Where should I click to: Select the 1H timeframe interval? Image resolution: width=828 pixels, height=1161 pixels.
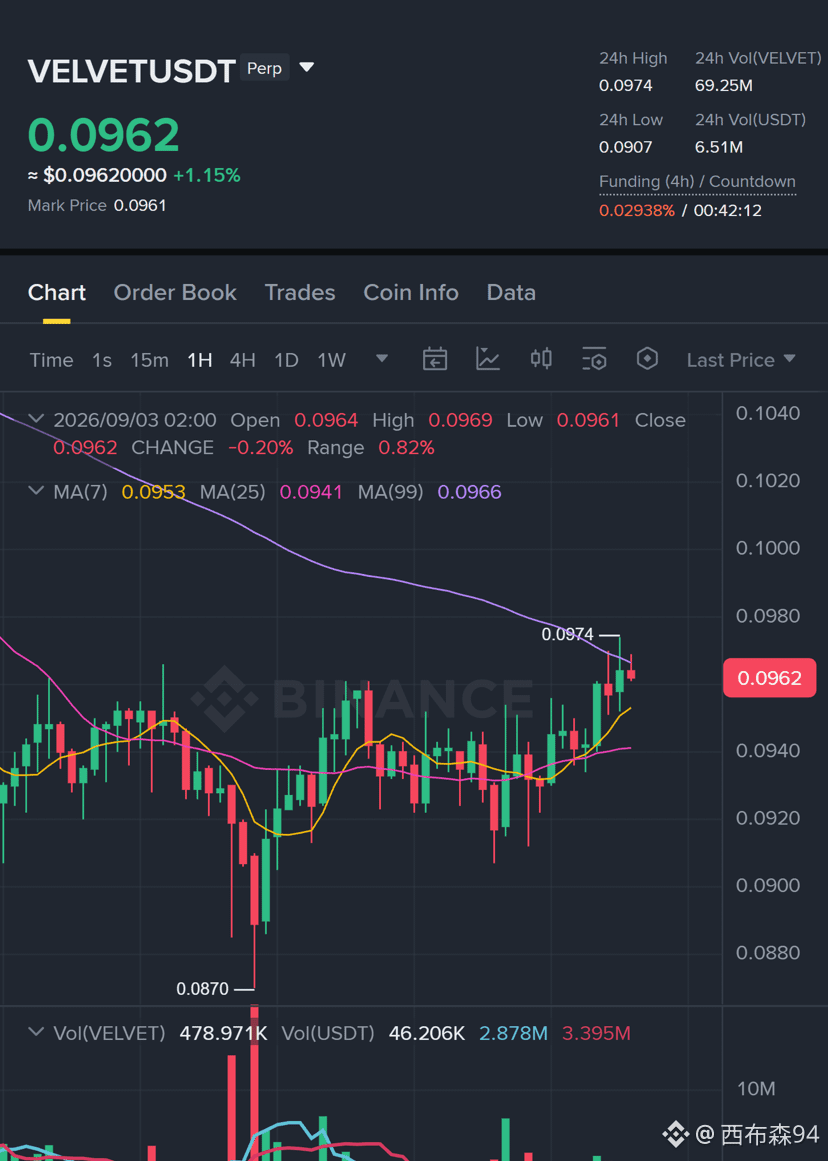click(200, 360)
